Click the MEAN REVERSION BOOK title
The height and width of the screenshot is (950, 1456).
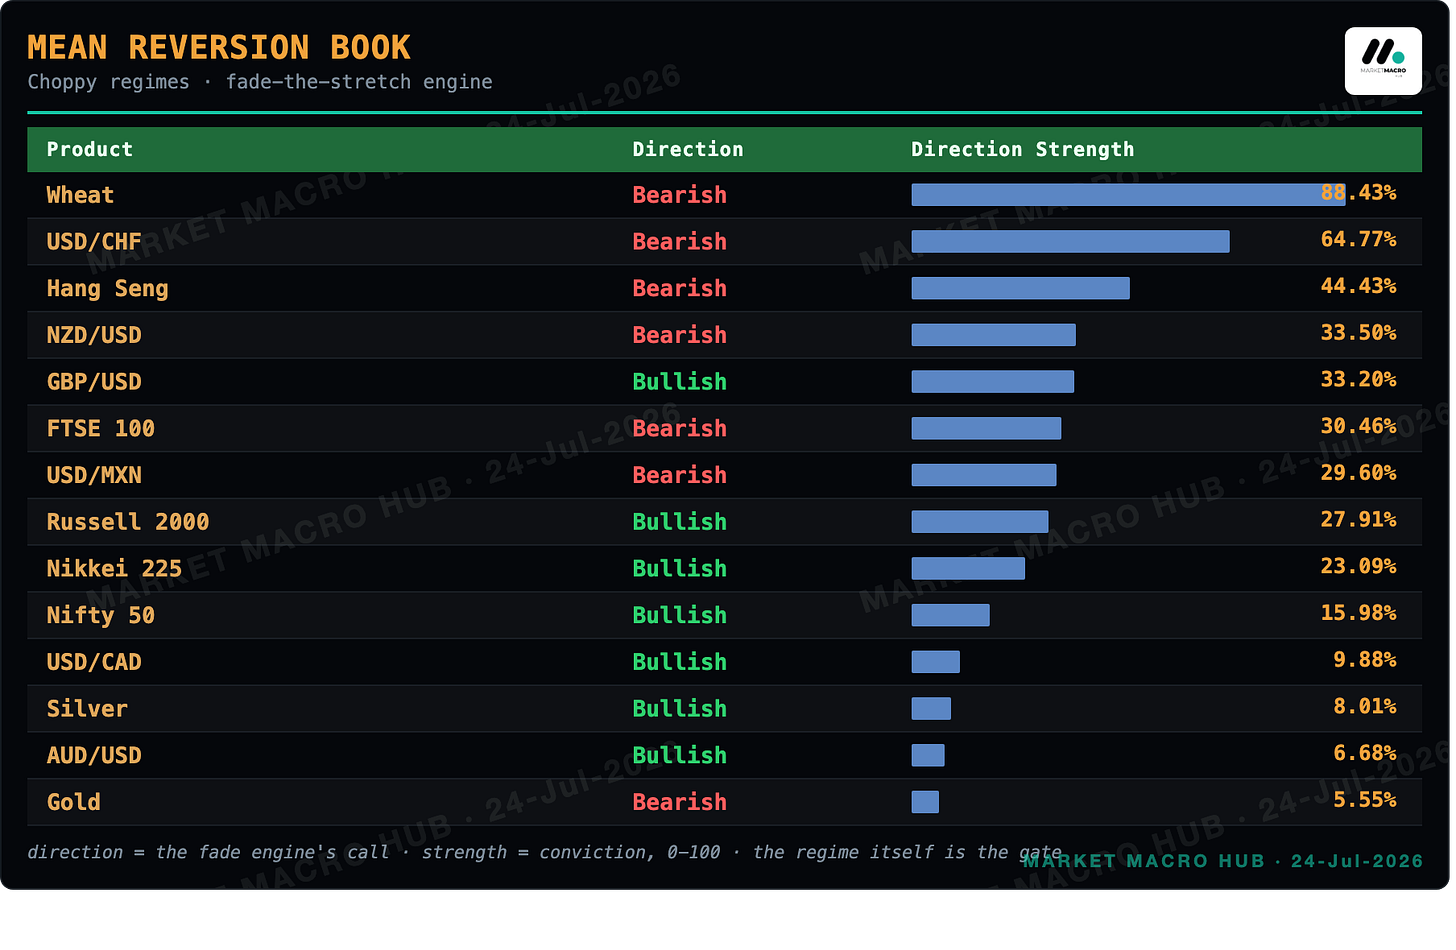pyautogui.click(x=219, y=47)
